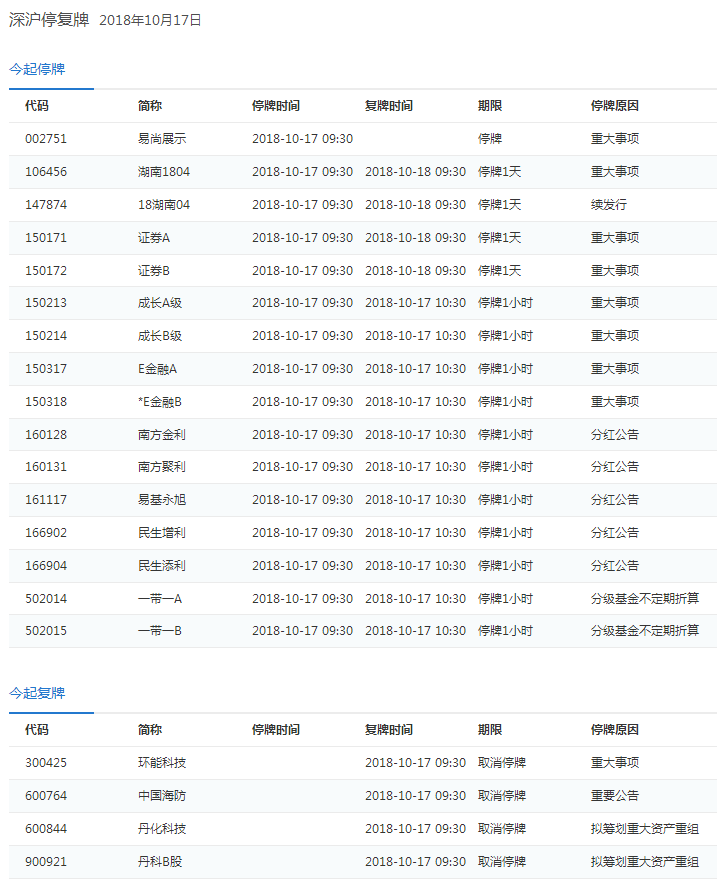
Task: Open the 民生增利 fund name
Action: point(162,533)
